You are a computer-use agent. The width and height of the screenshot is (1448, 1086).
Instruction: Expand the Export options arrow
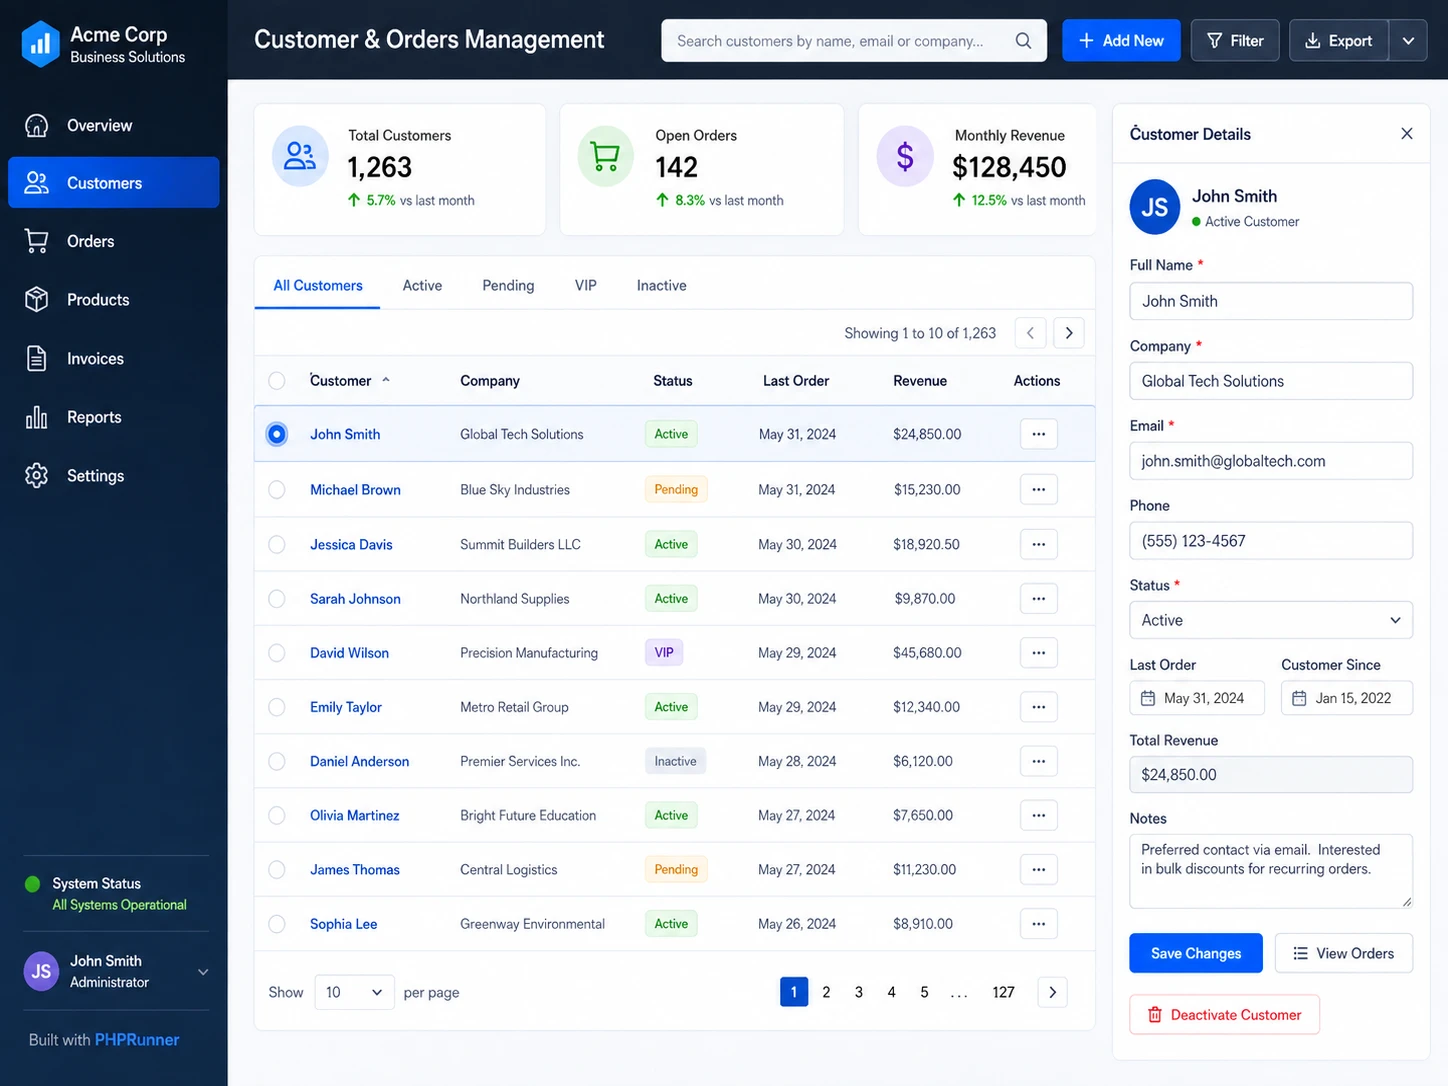coord(1408,41)
